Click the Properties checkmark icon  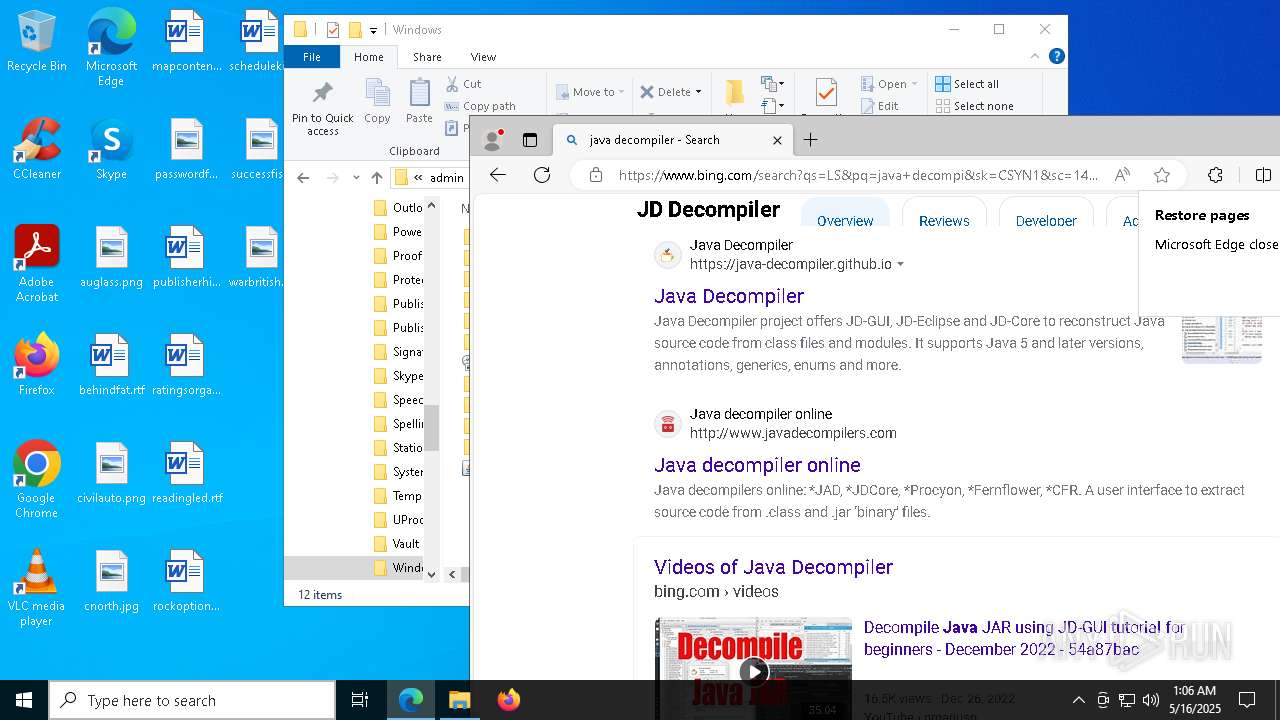coord(826,93)
